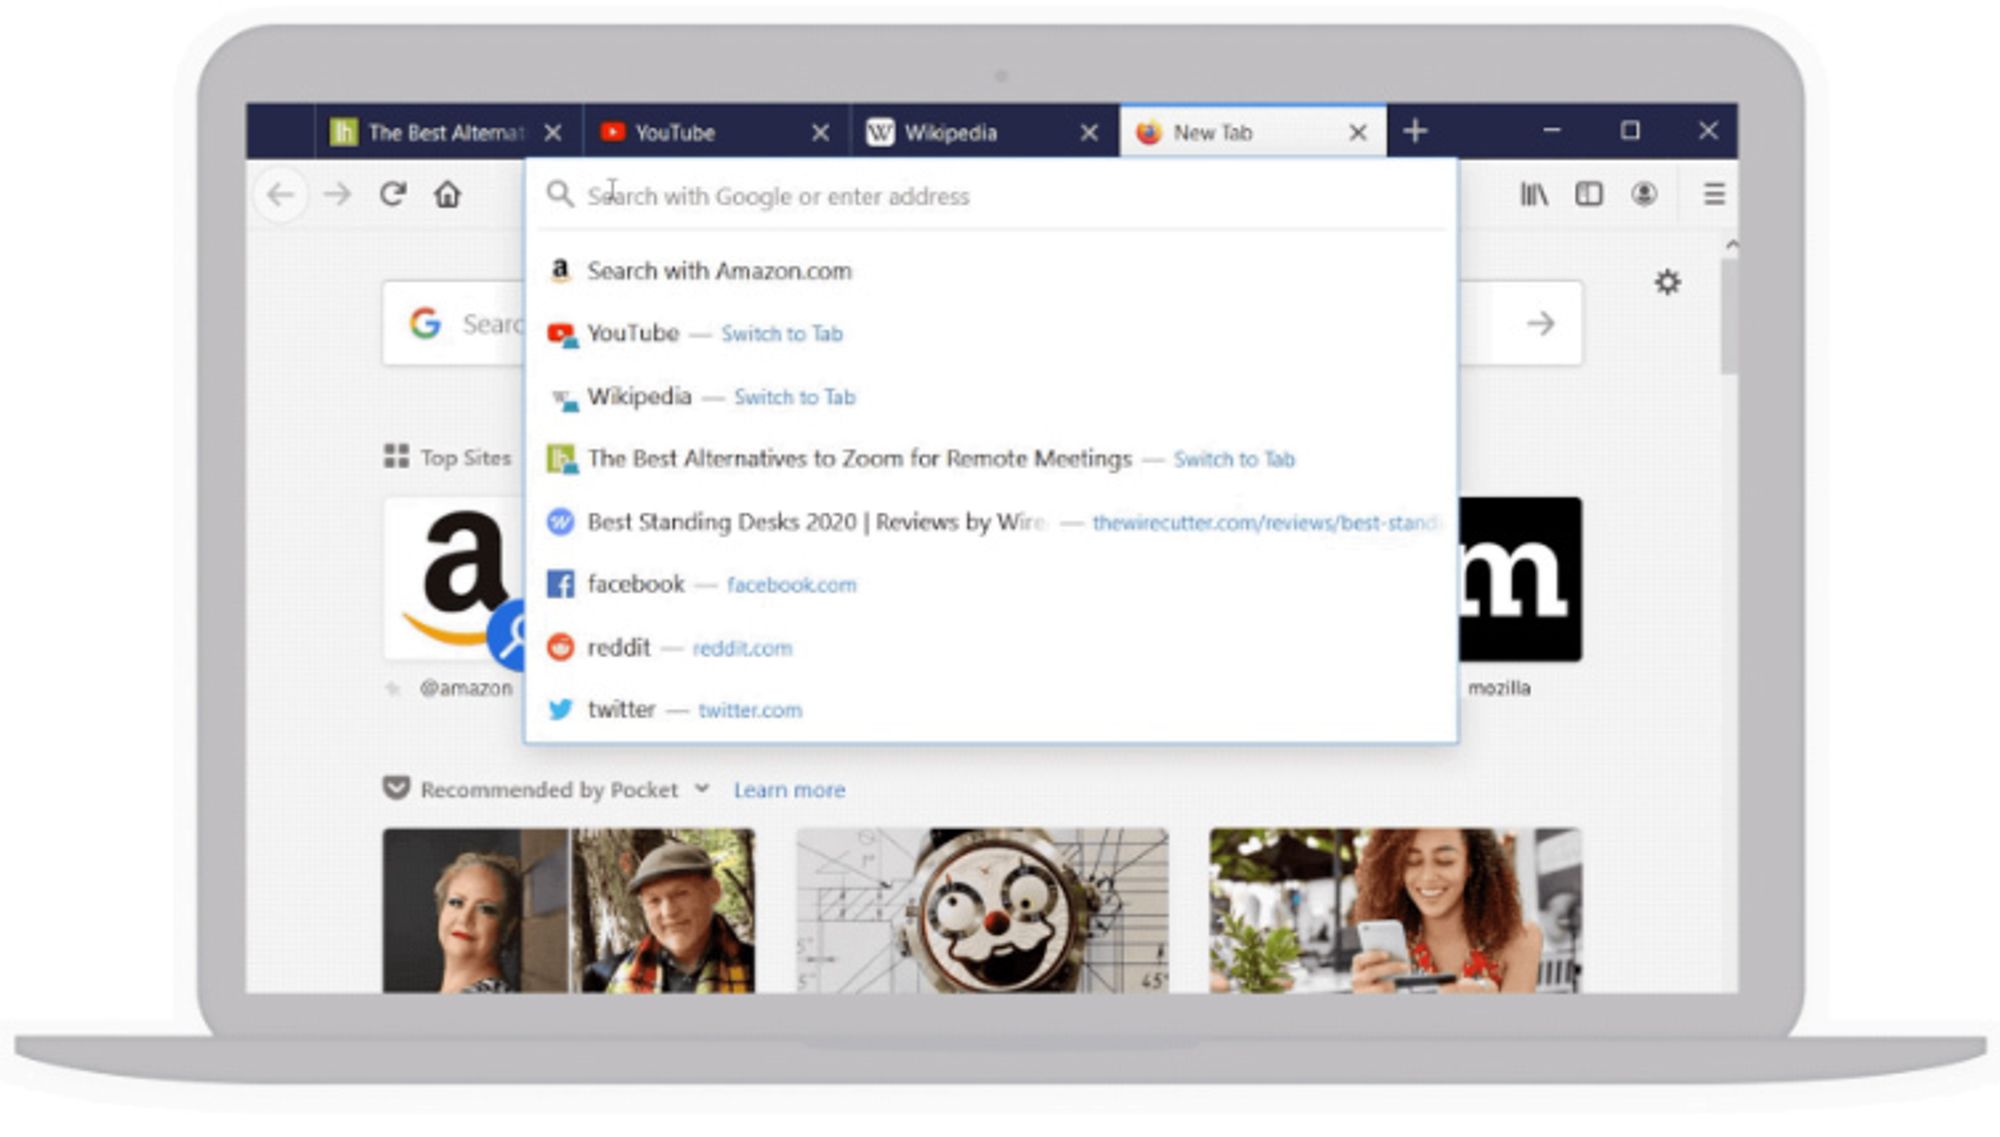Open facebook.com suggestion
This screenshot has width=2000, height=1137.
[991, 584]
